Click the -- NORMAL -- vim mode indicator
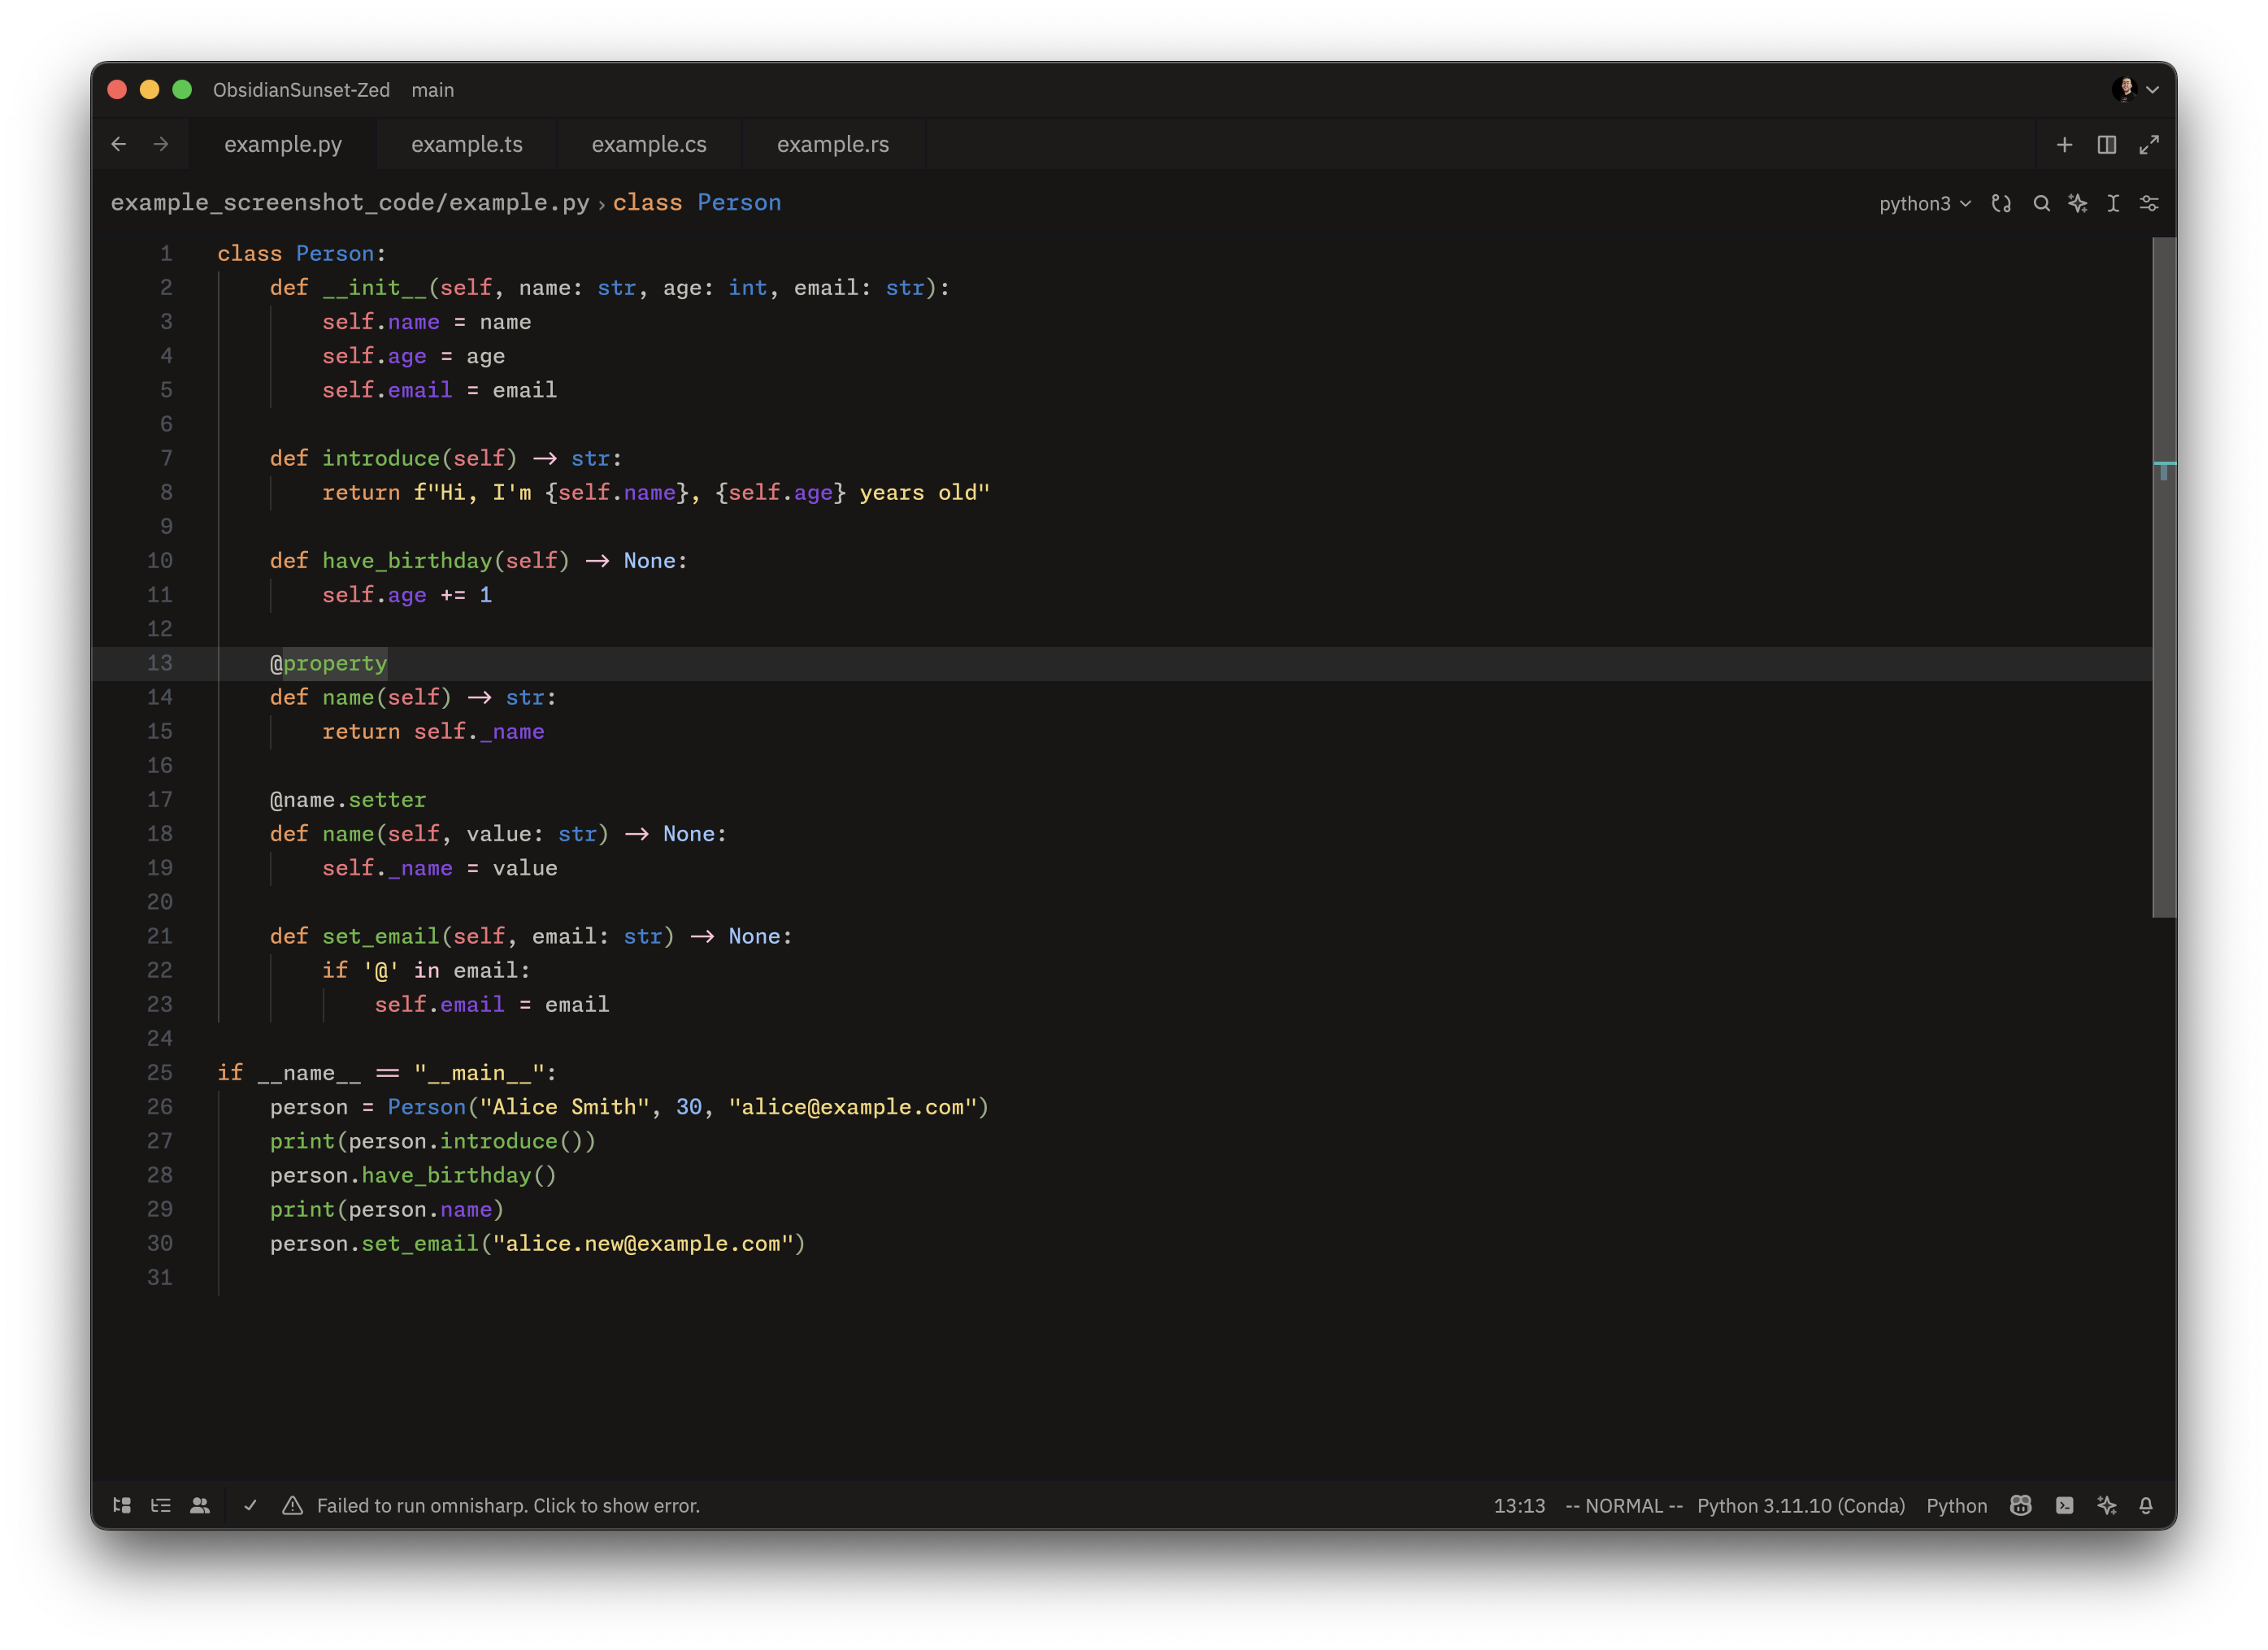This screenshot has height=1650, width=2268. click(x=1623, y=1505)
